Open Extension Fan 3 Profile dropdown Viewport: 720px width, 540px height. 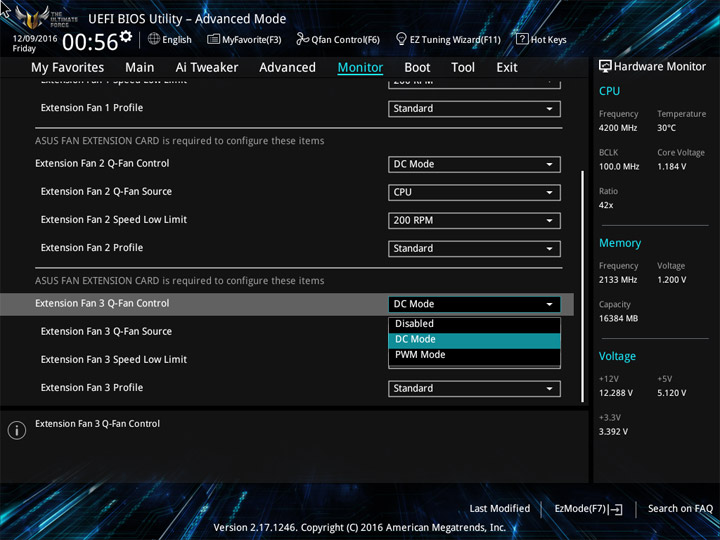click(x=474, y=388)
